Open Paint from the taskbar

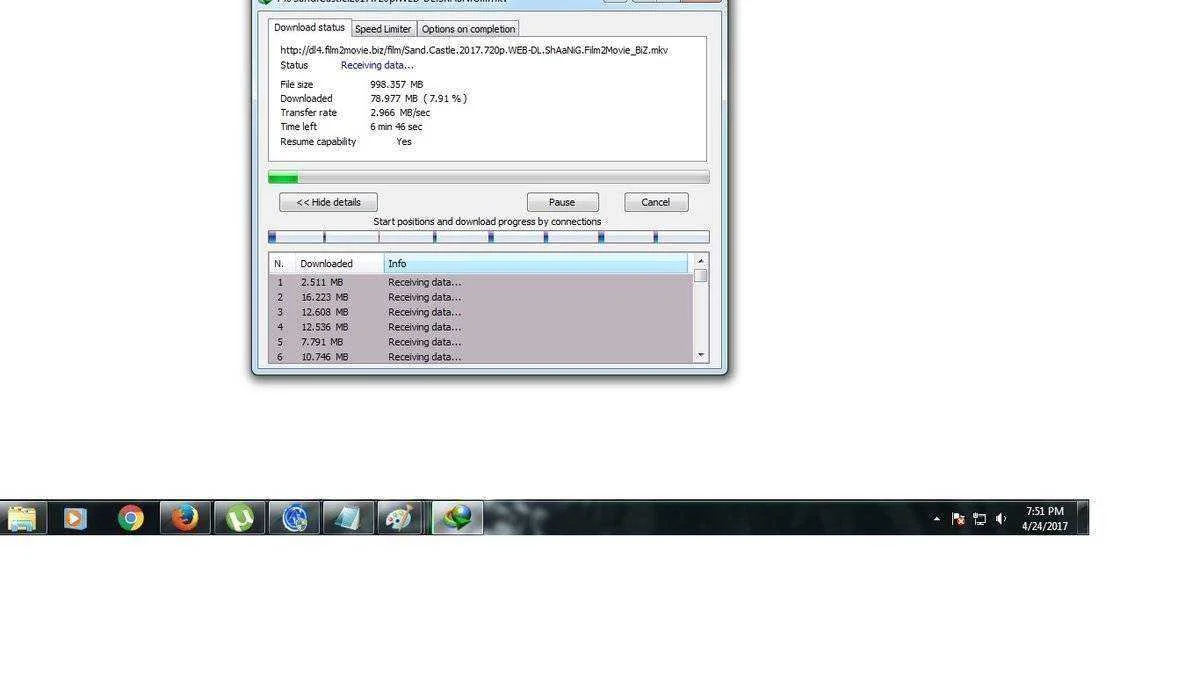pos(402,518)
